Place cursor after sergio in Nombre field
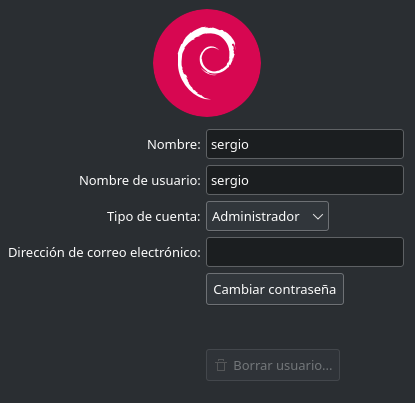The width and height of the screenshot is (415, 403). [250, 145]
